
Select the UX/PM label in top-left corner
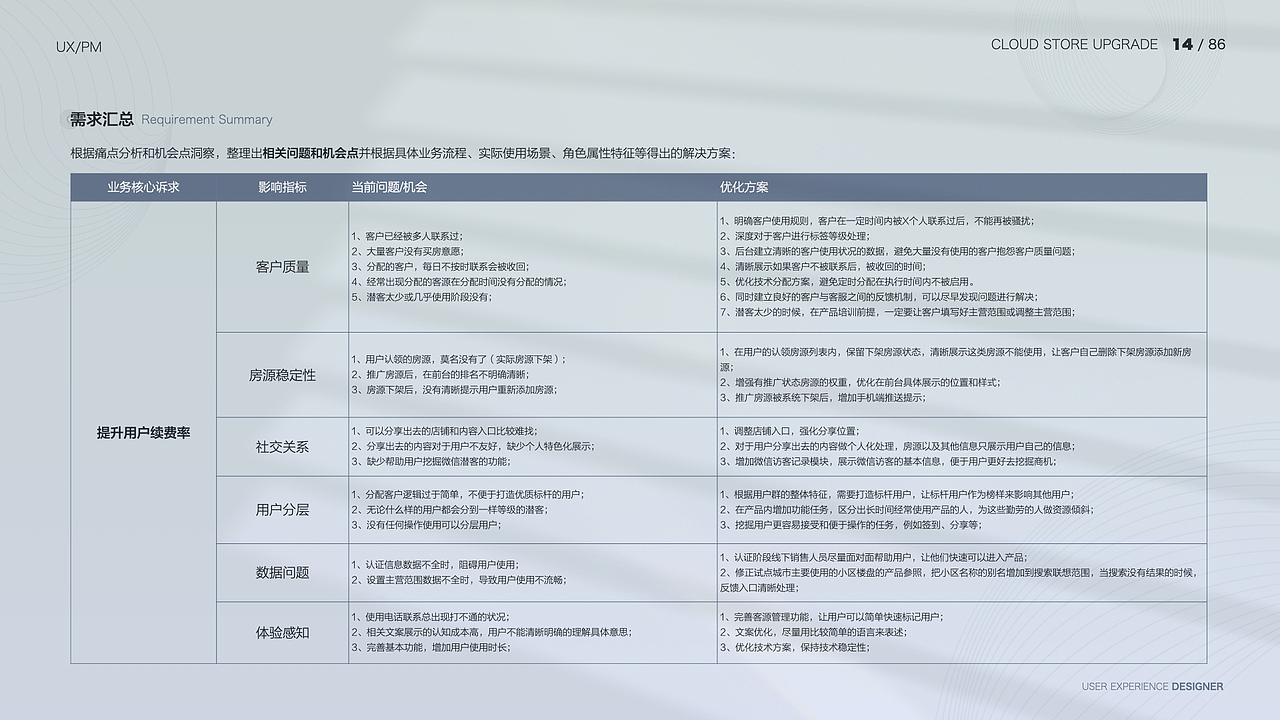tap(78, 46)
